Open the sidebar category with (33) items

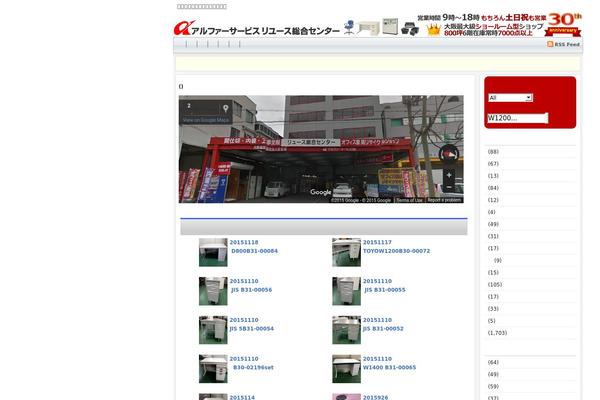(x=493, y=309)
